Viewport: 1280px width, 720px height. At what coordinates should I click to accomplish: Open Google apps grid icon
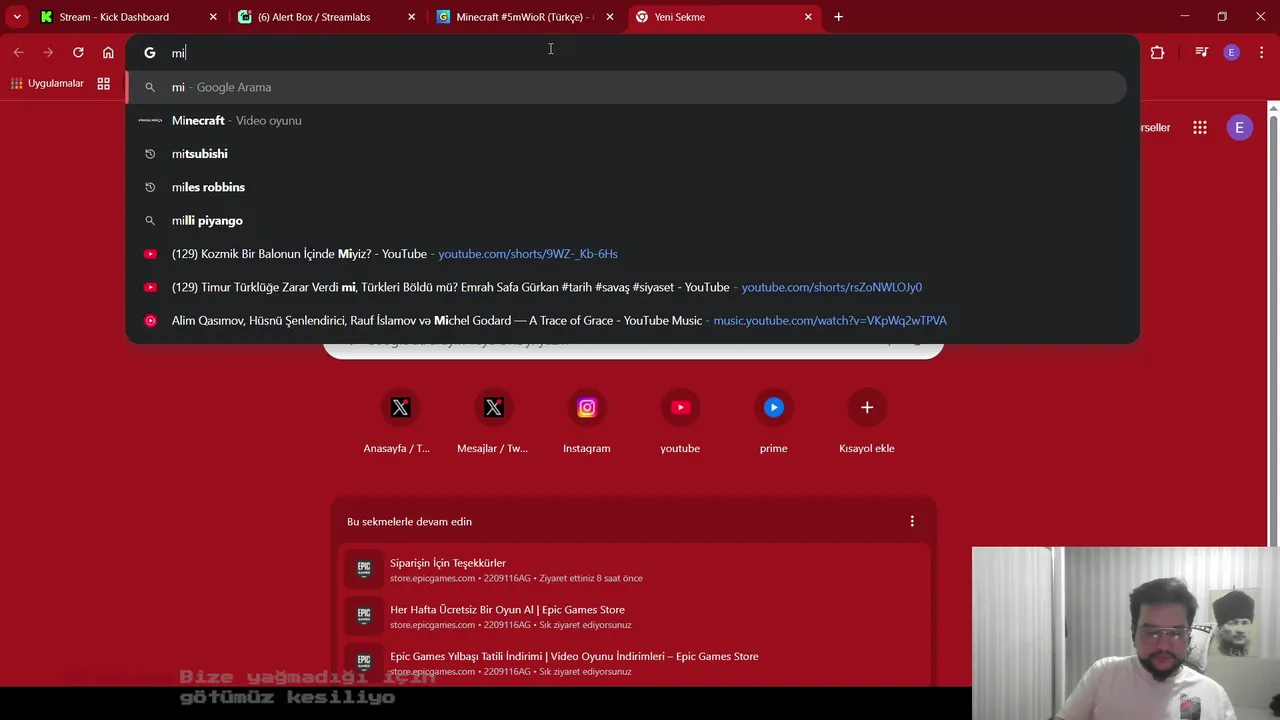click(1200, 128)
